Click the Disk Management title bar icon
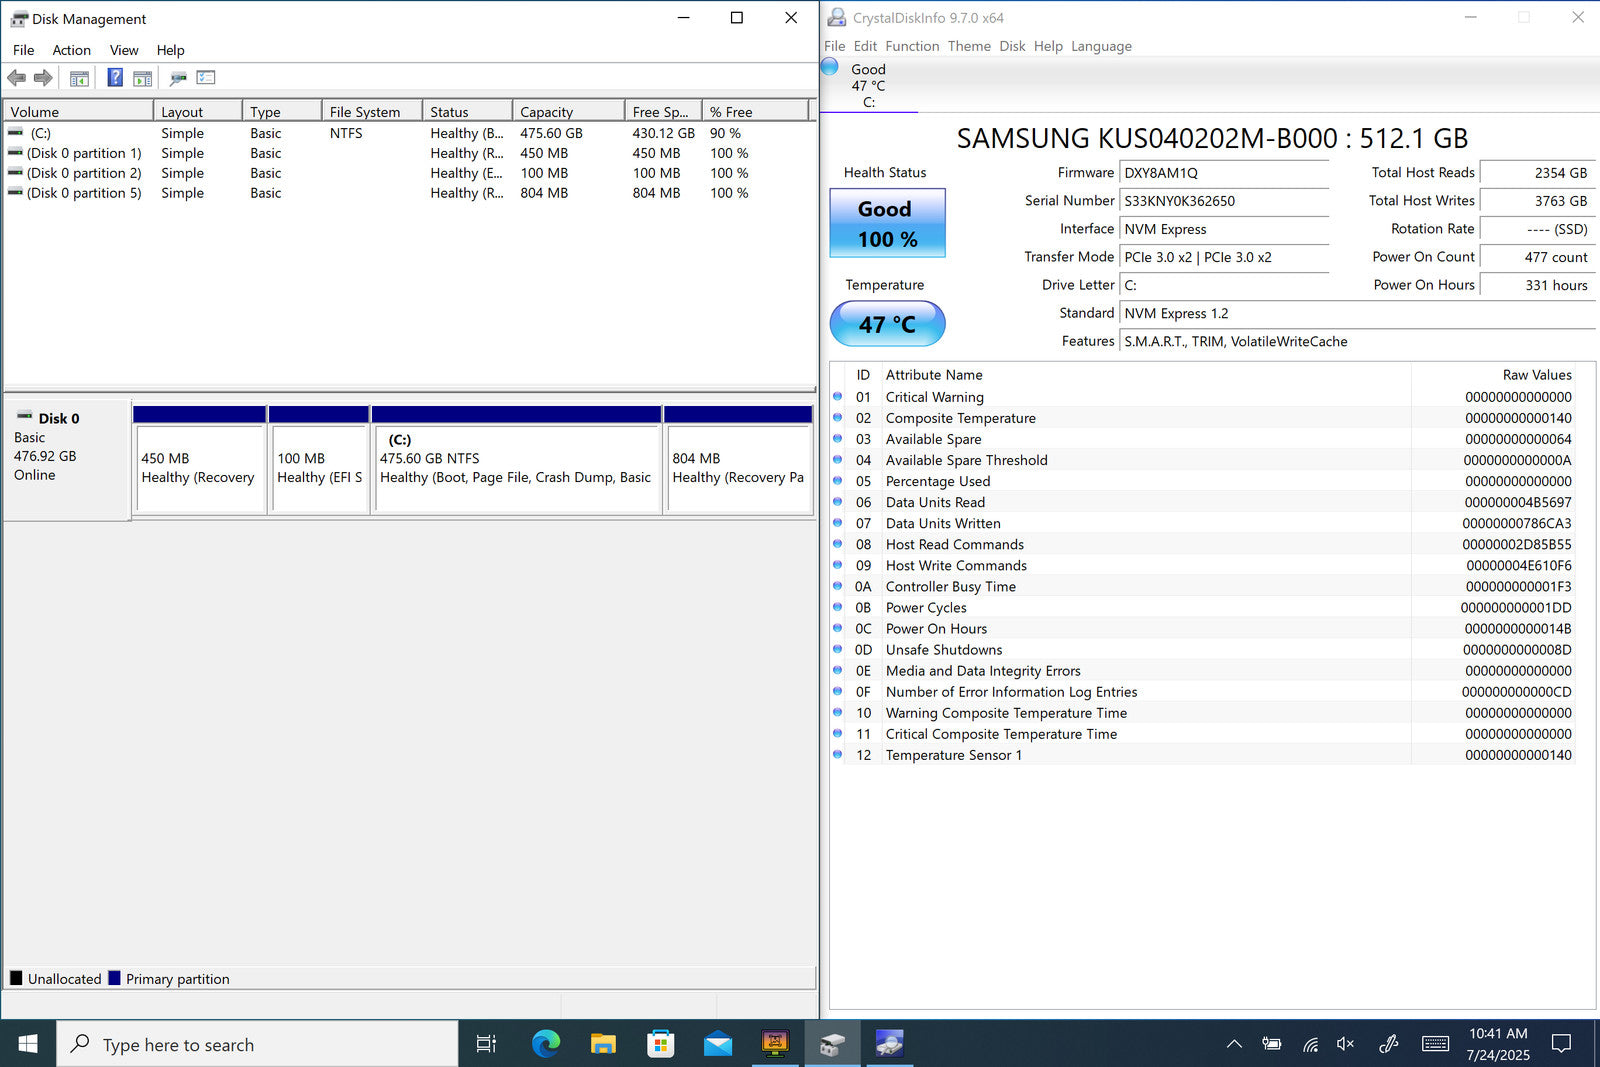Viewport: 1600px width, 1067px height. tap(19, 19)
